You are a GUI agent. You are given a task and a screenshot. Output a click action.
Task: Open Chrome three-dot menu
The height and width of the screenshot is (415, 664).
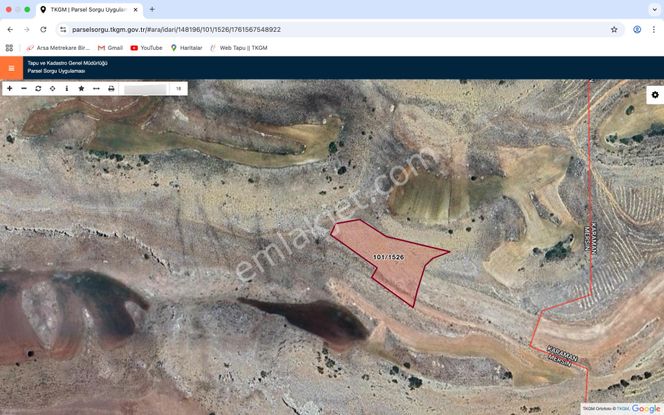[654, 29]
